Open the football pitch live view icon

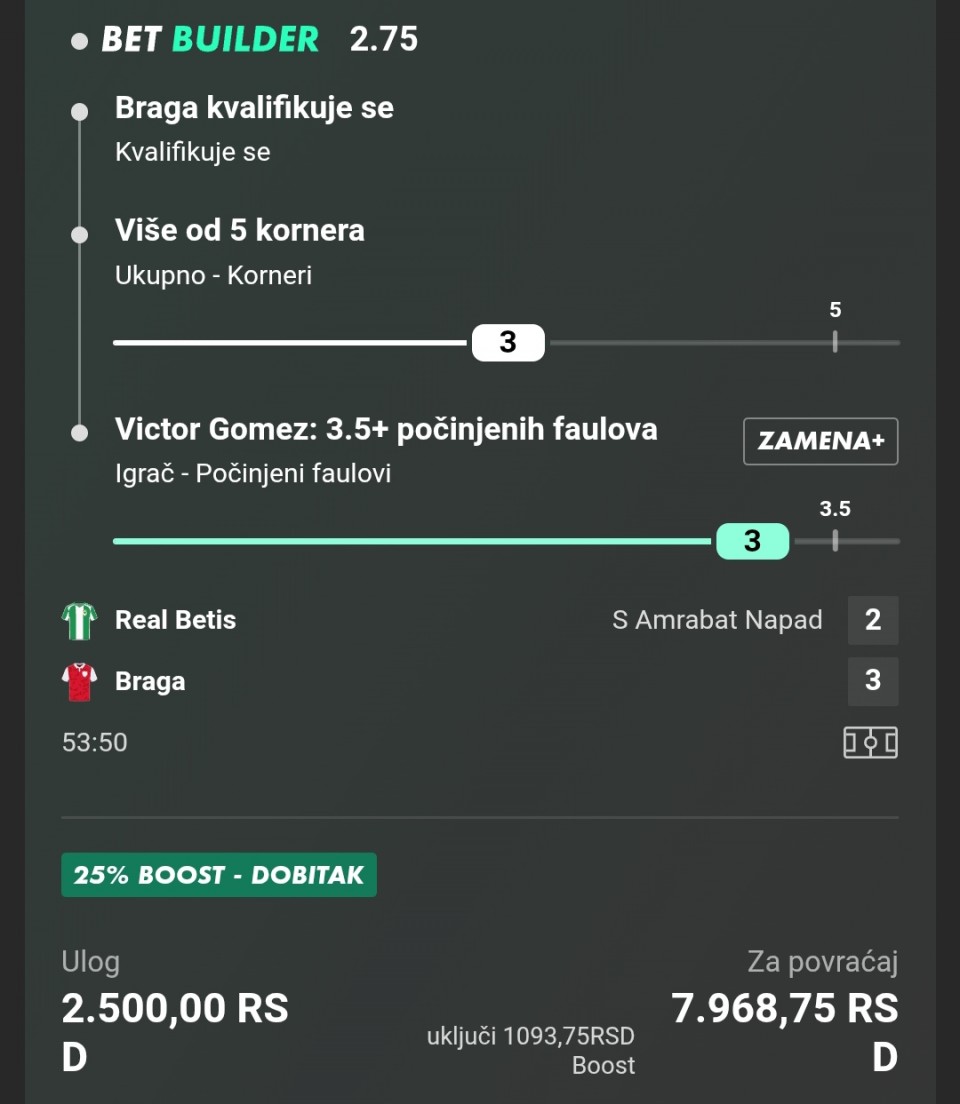pyautogui.click(x=870, y=742)
